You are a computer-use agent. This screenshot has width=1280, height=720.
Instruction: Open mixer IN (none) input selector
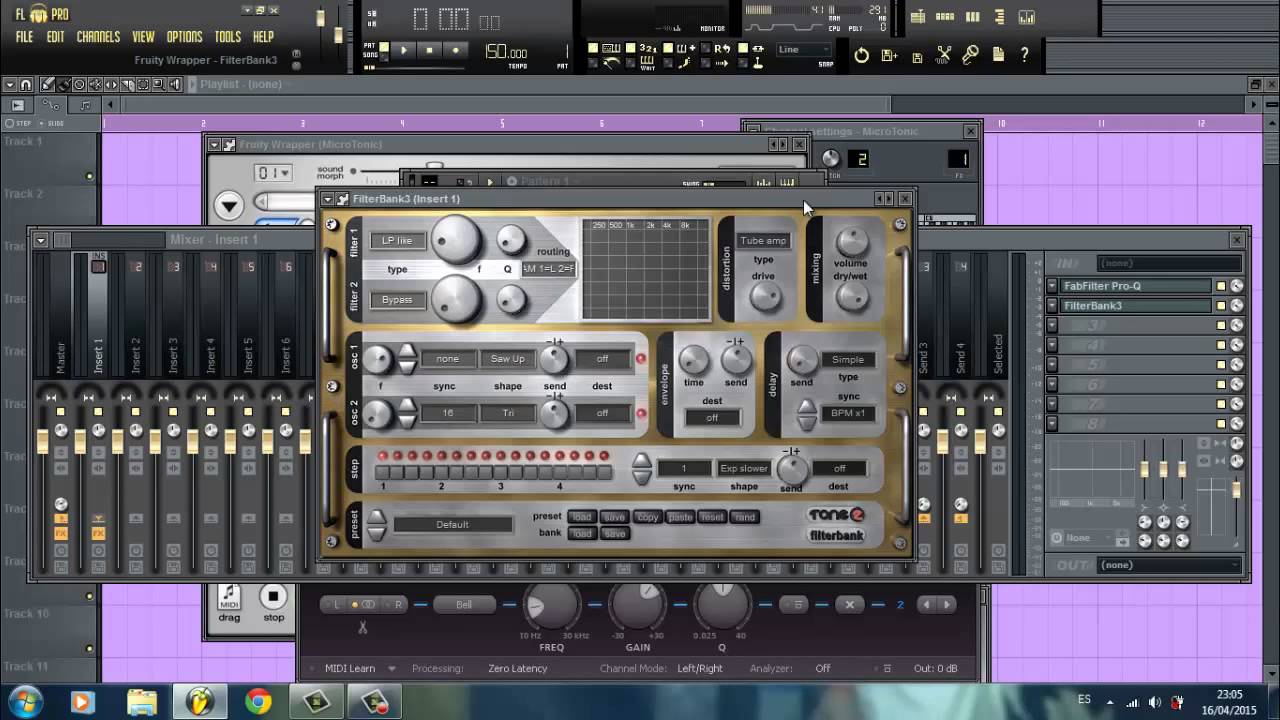click(x=1168, y=263)
